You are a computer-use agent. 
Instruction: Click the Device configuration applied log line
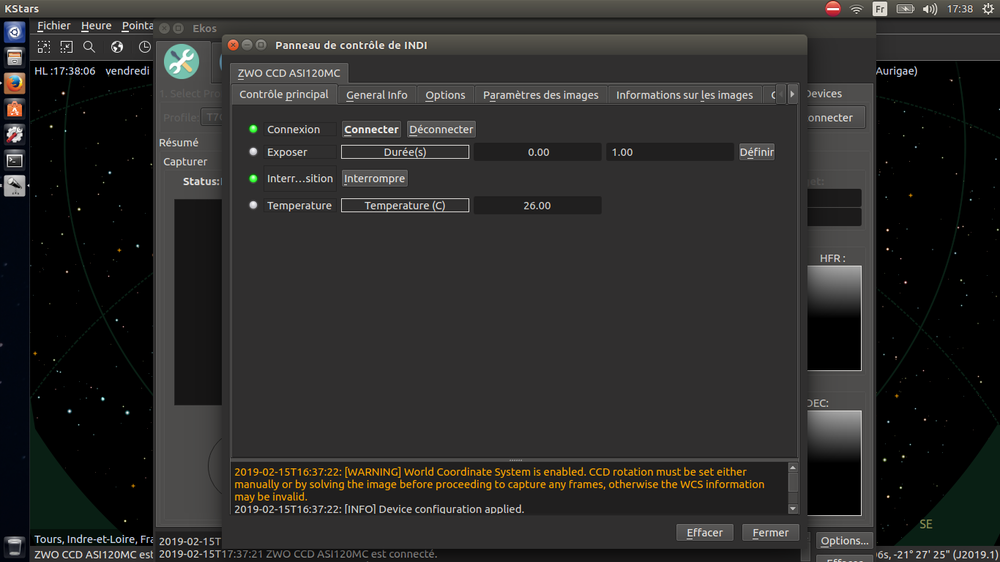[379, 509]
